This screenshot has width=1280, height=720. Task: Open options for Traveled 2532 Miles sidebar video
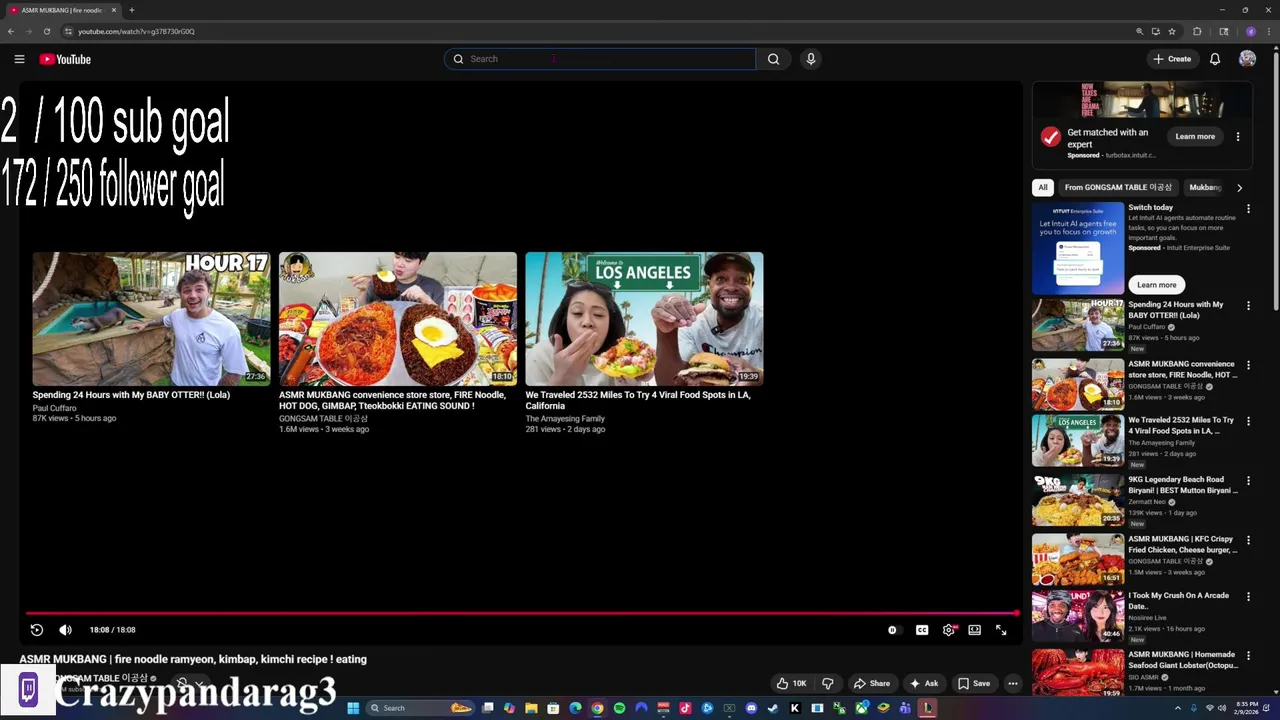[1248, 422]
